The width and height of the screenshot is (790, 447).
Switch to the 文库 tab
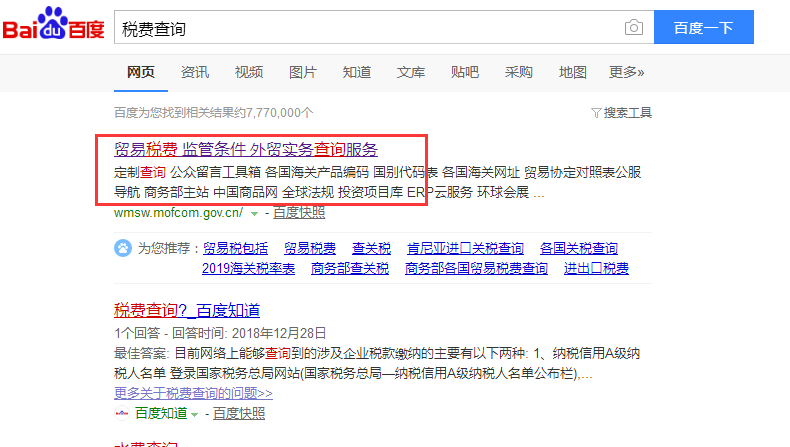coord(411,72)
